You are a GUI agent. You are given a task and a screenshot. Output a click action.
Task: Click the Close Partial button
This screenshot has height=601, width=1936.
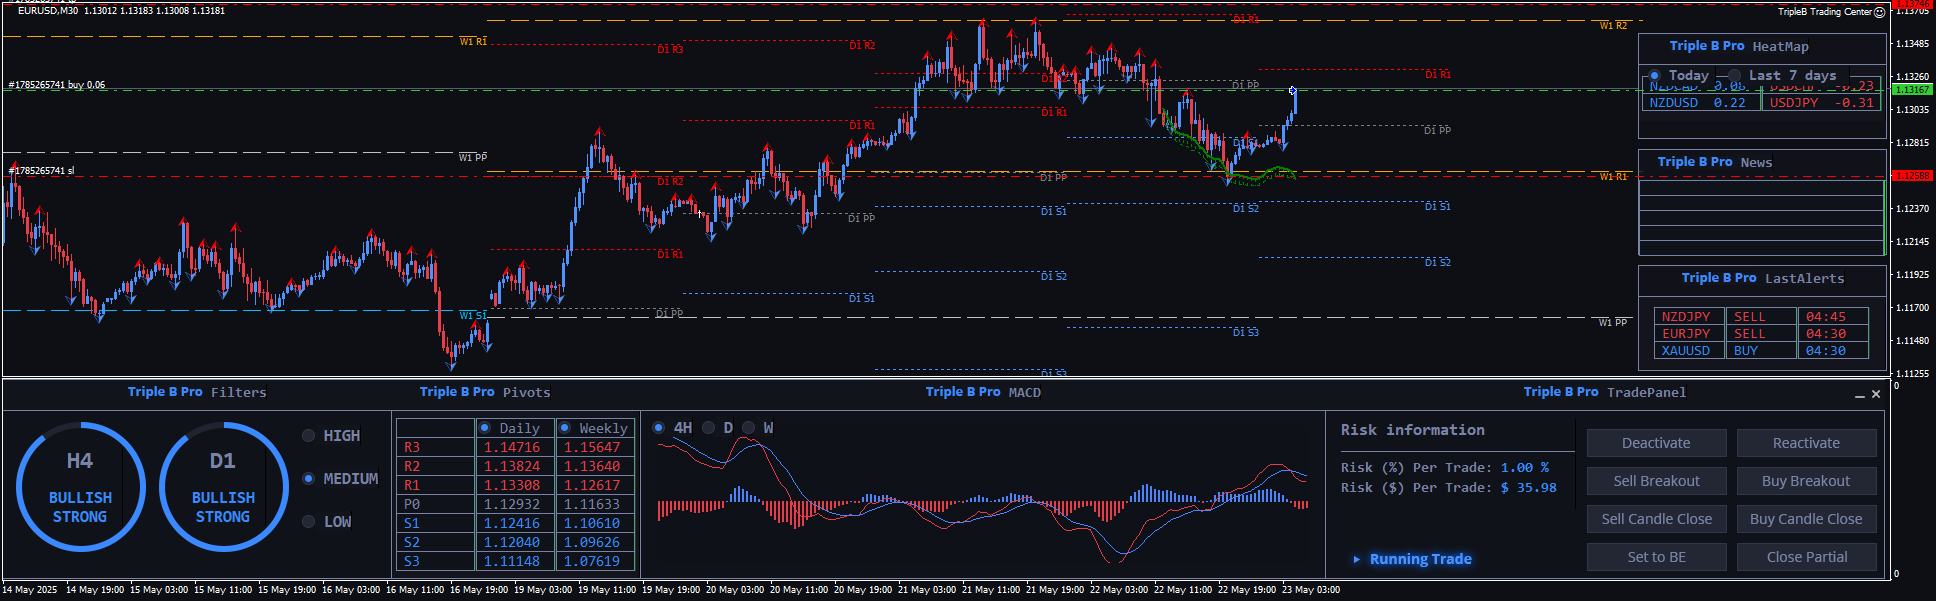point(1806,557)
